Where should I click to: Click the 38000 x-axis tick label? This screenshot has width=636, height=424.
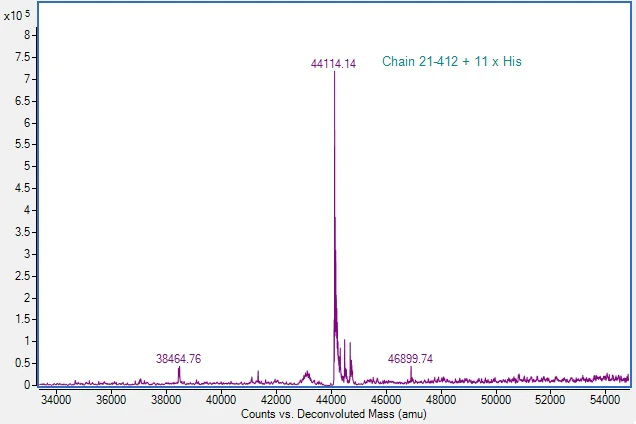[x=166, y=400]
